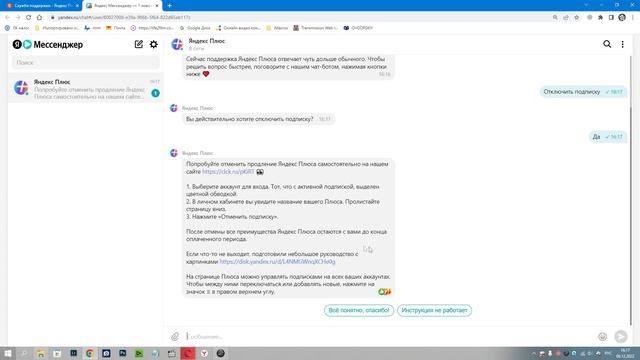This screenshot has width=640, height=360.
Task: Go to browser home page
Action: tap(39, 17)
